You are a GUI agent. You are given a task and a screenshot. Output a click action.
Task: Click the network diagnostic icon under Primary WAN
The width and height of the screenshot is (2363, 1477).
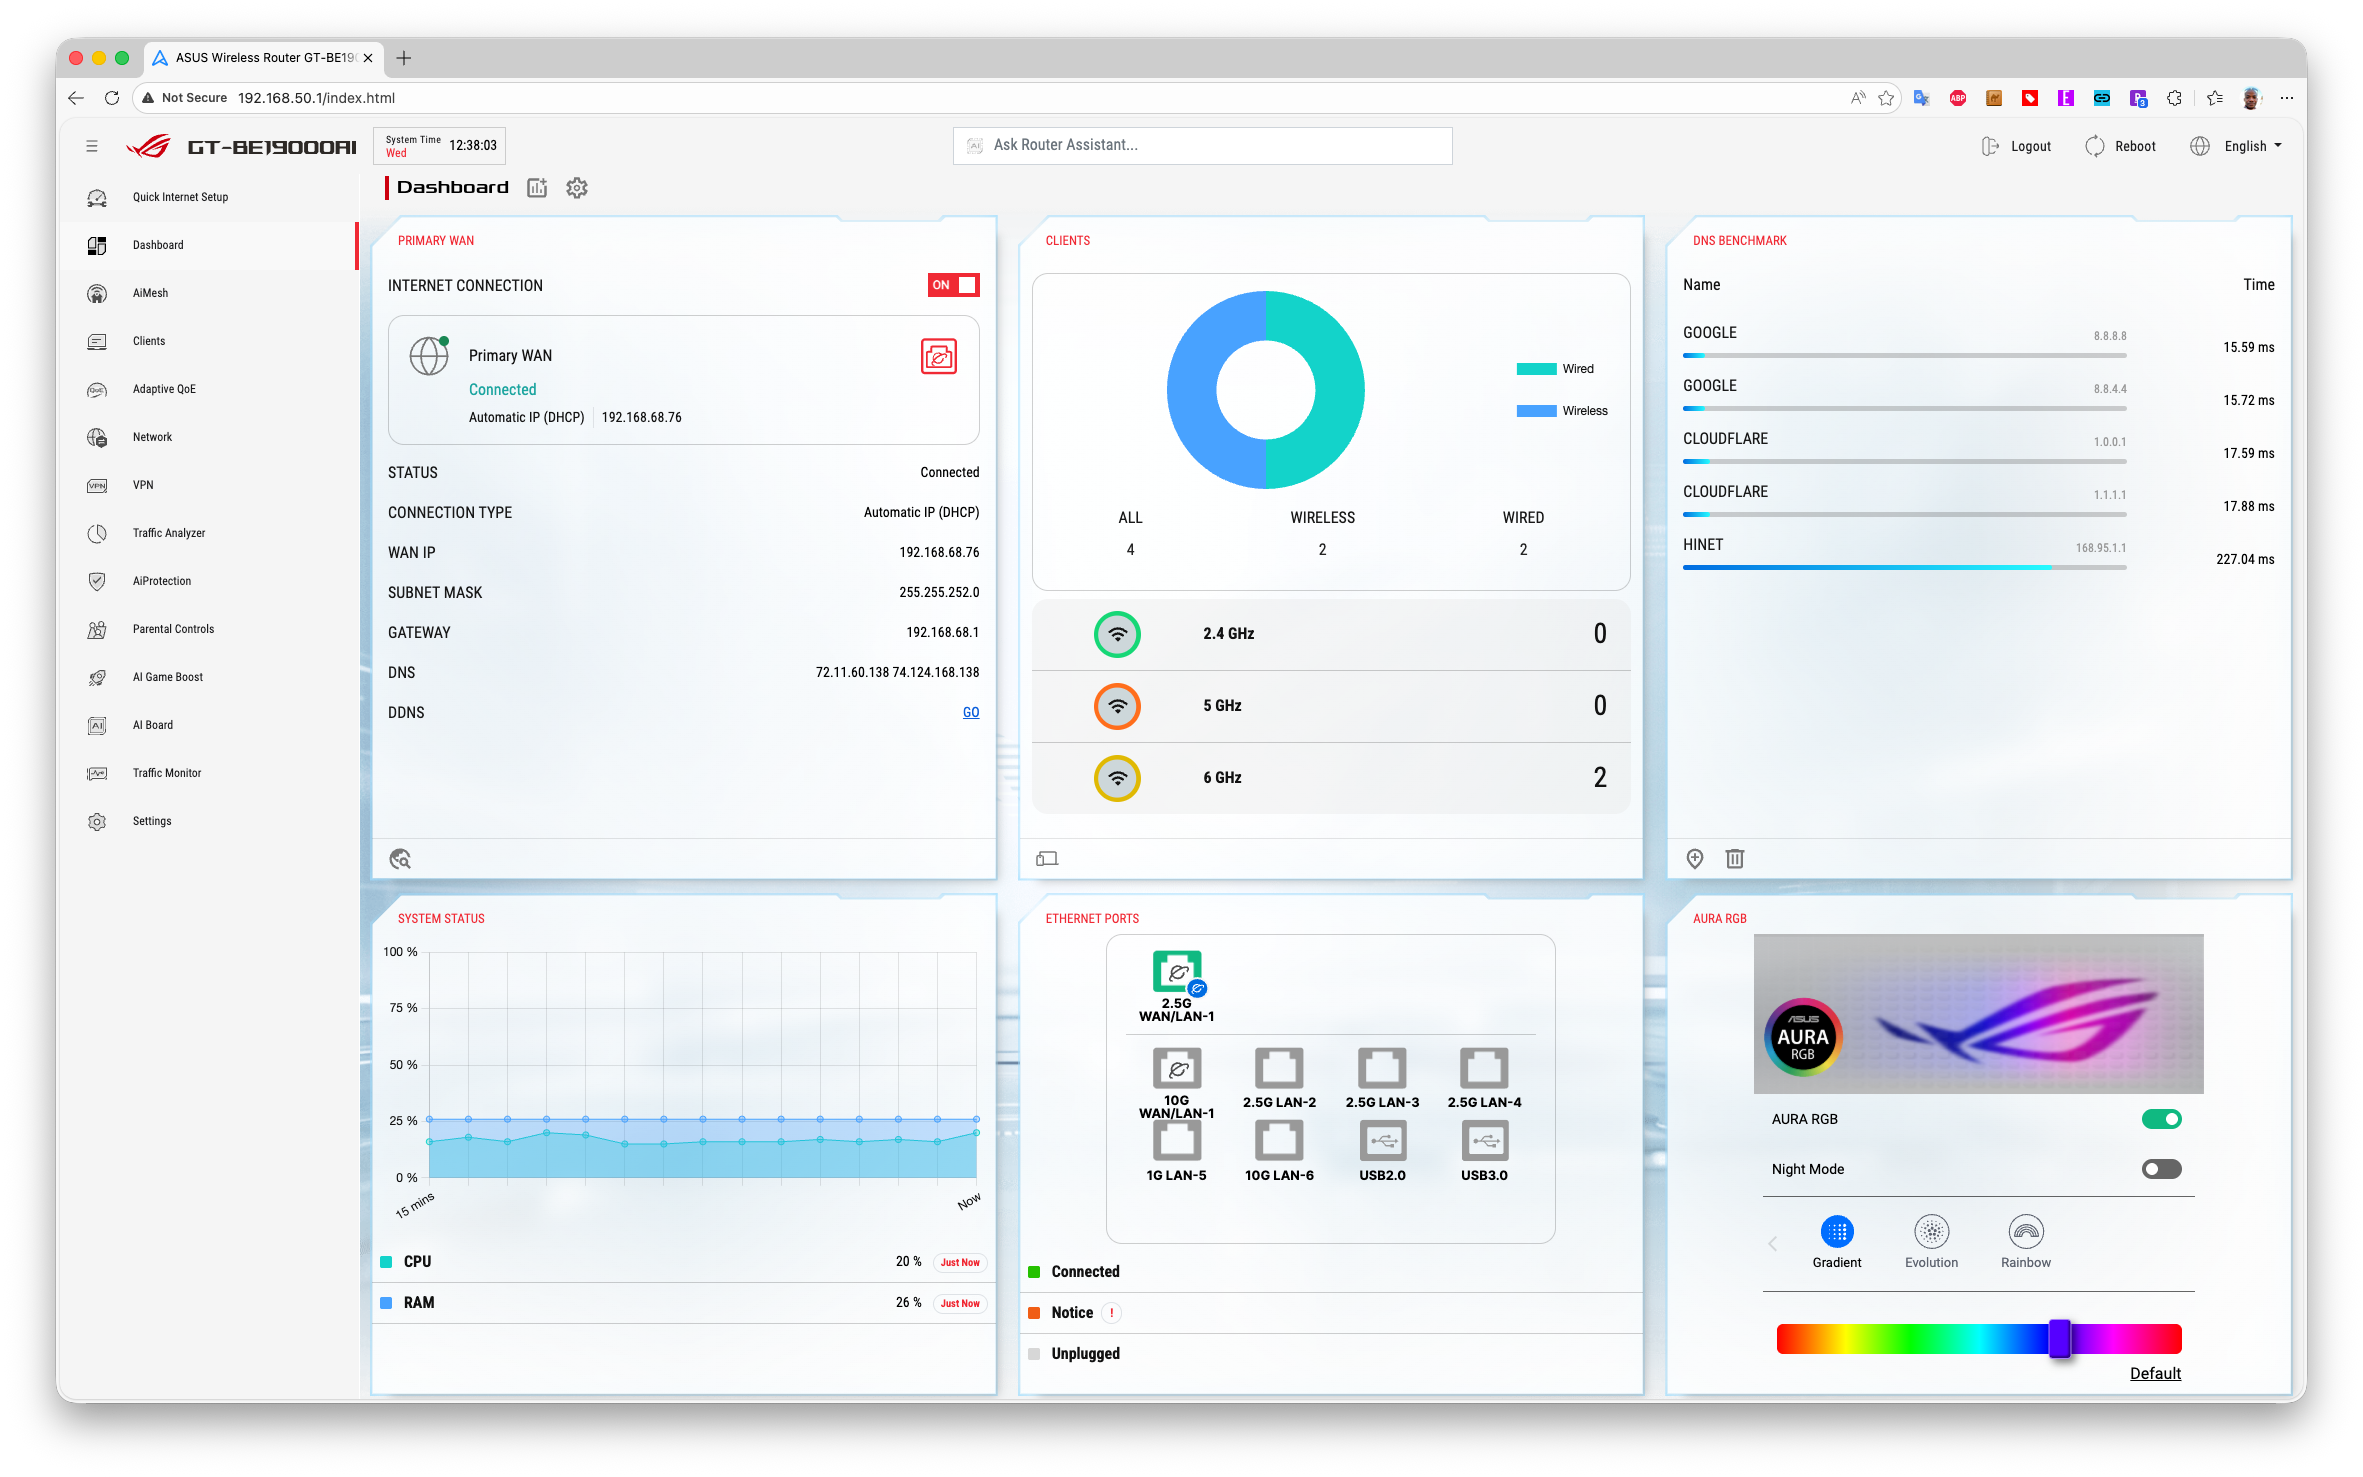coord(400,858)
